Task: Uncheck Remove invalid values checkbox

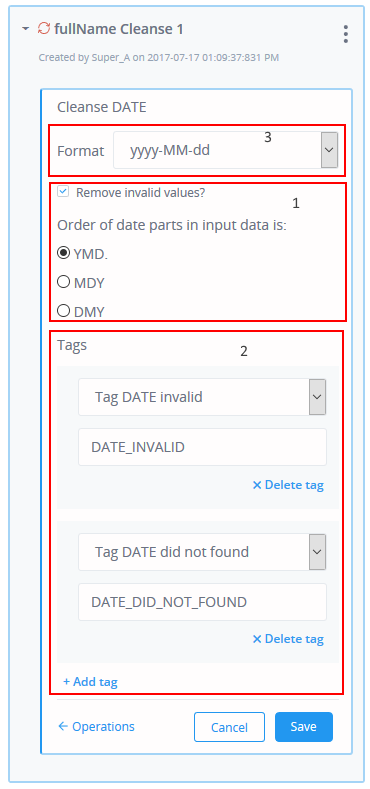Action: pos(62,192)
